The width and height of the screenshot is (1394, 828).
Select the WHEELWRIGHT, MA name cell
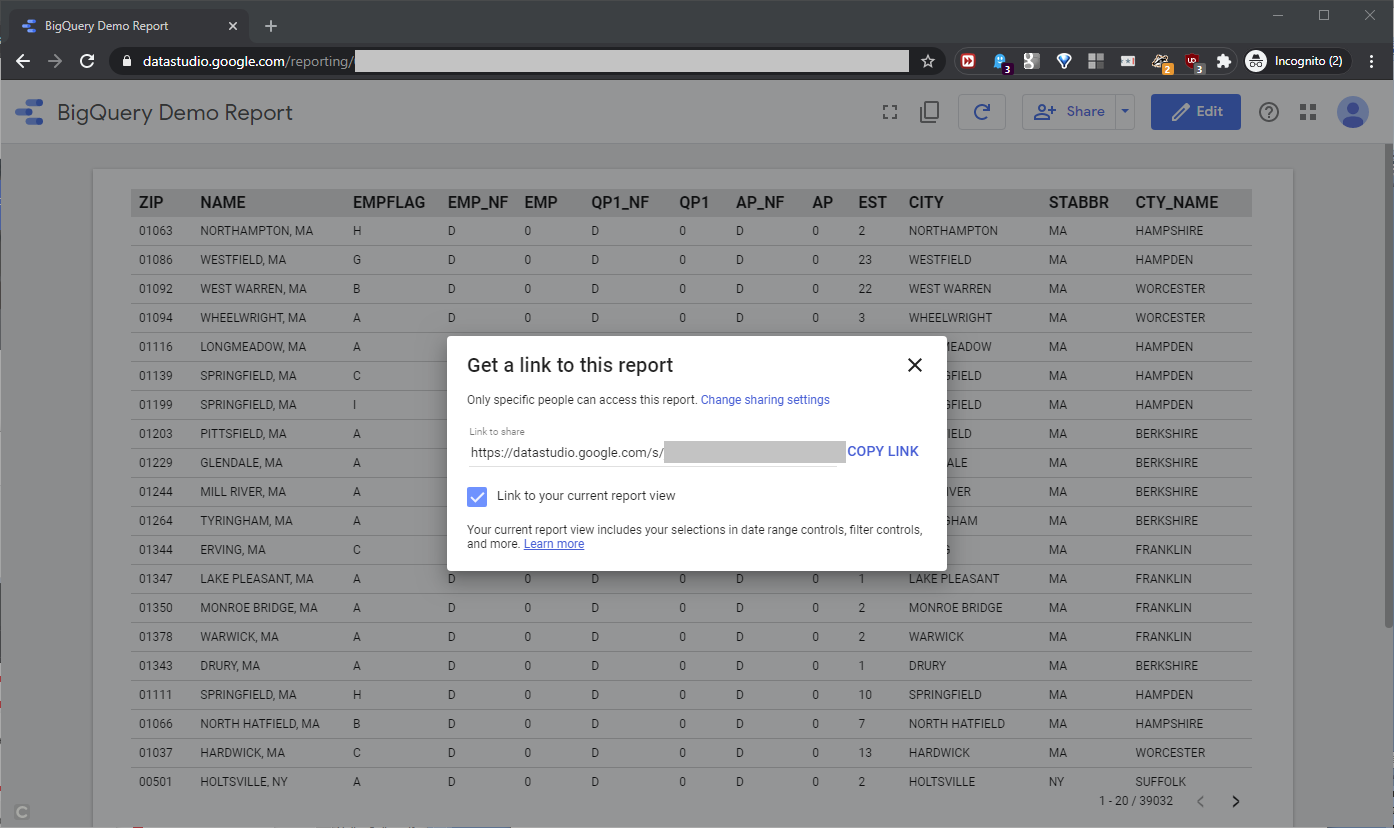pyautogui.click(x=253, y=318)
